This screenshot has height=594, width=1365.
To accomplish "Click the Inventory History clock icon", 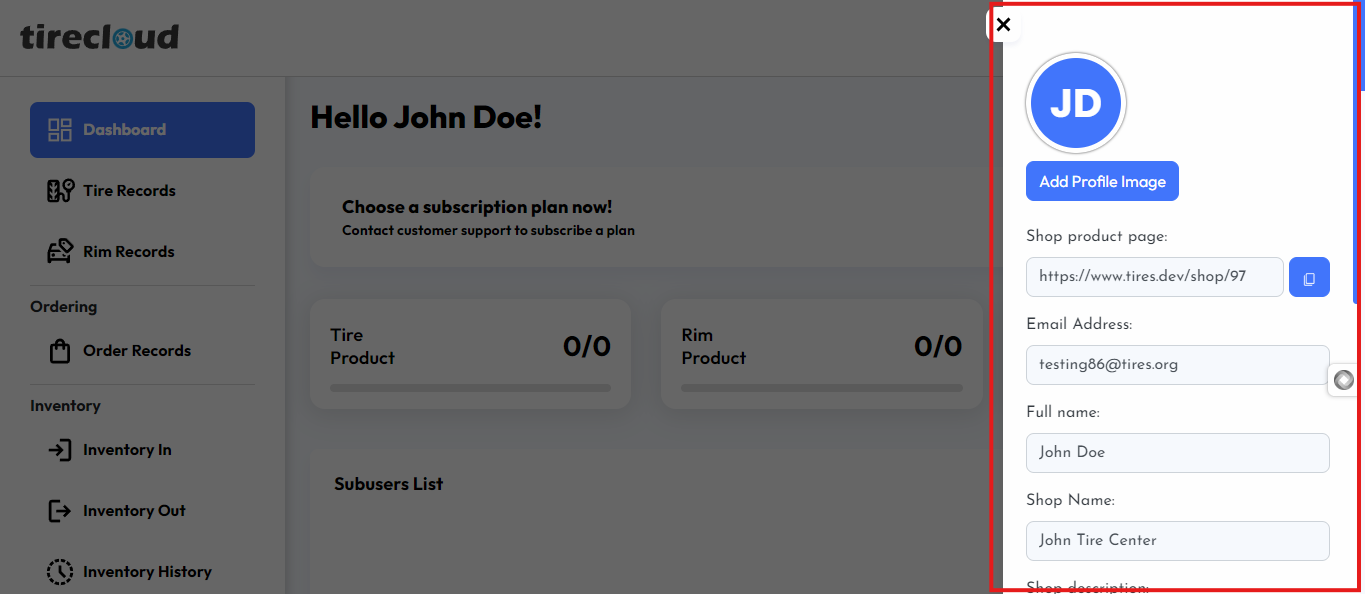I will 60,572.
